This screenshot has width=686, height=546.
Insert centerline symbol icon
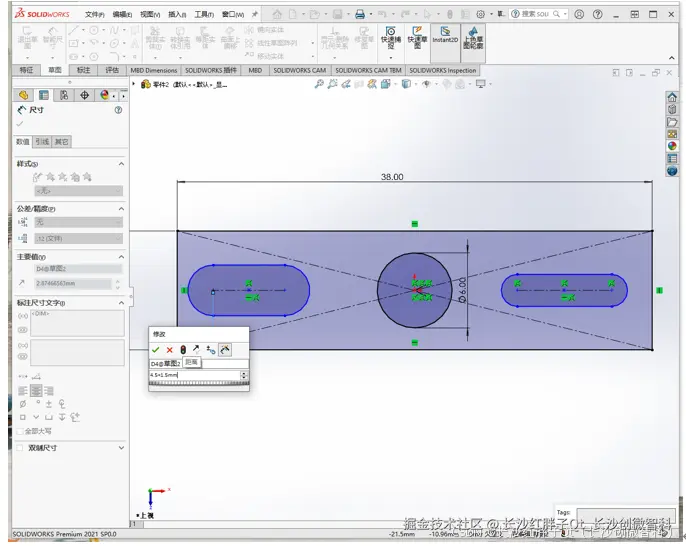[62, 404]
